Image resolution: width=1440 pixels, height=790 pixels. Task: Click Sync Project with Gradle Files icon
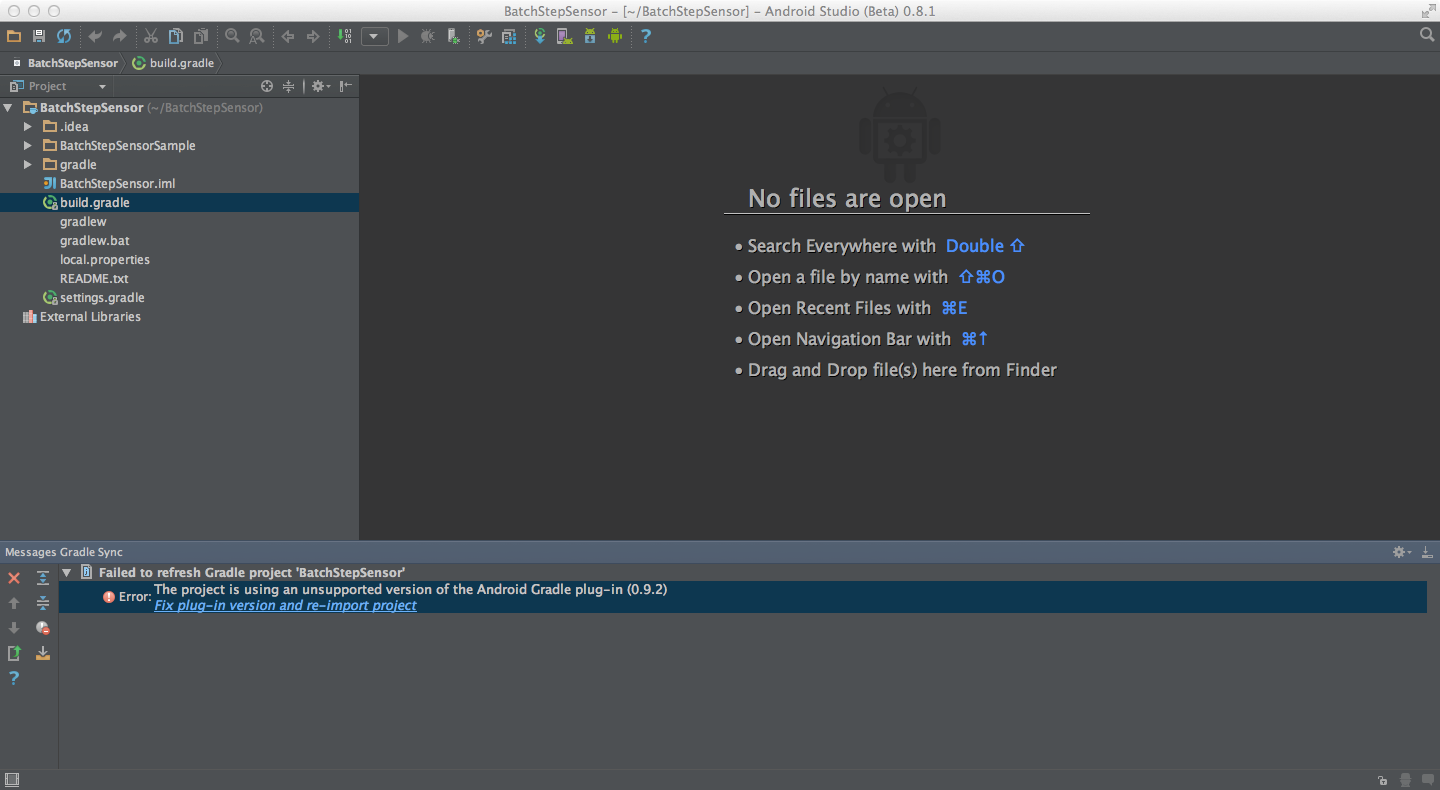point(540,36)
